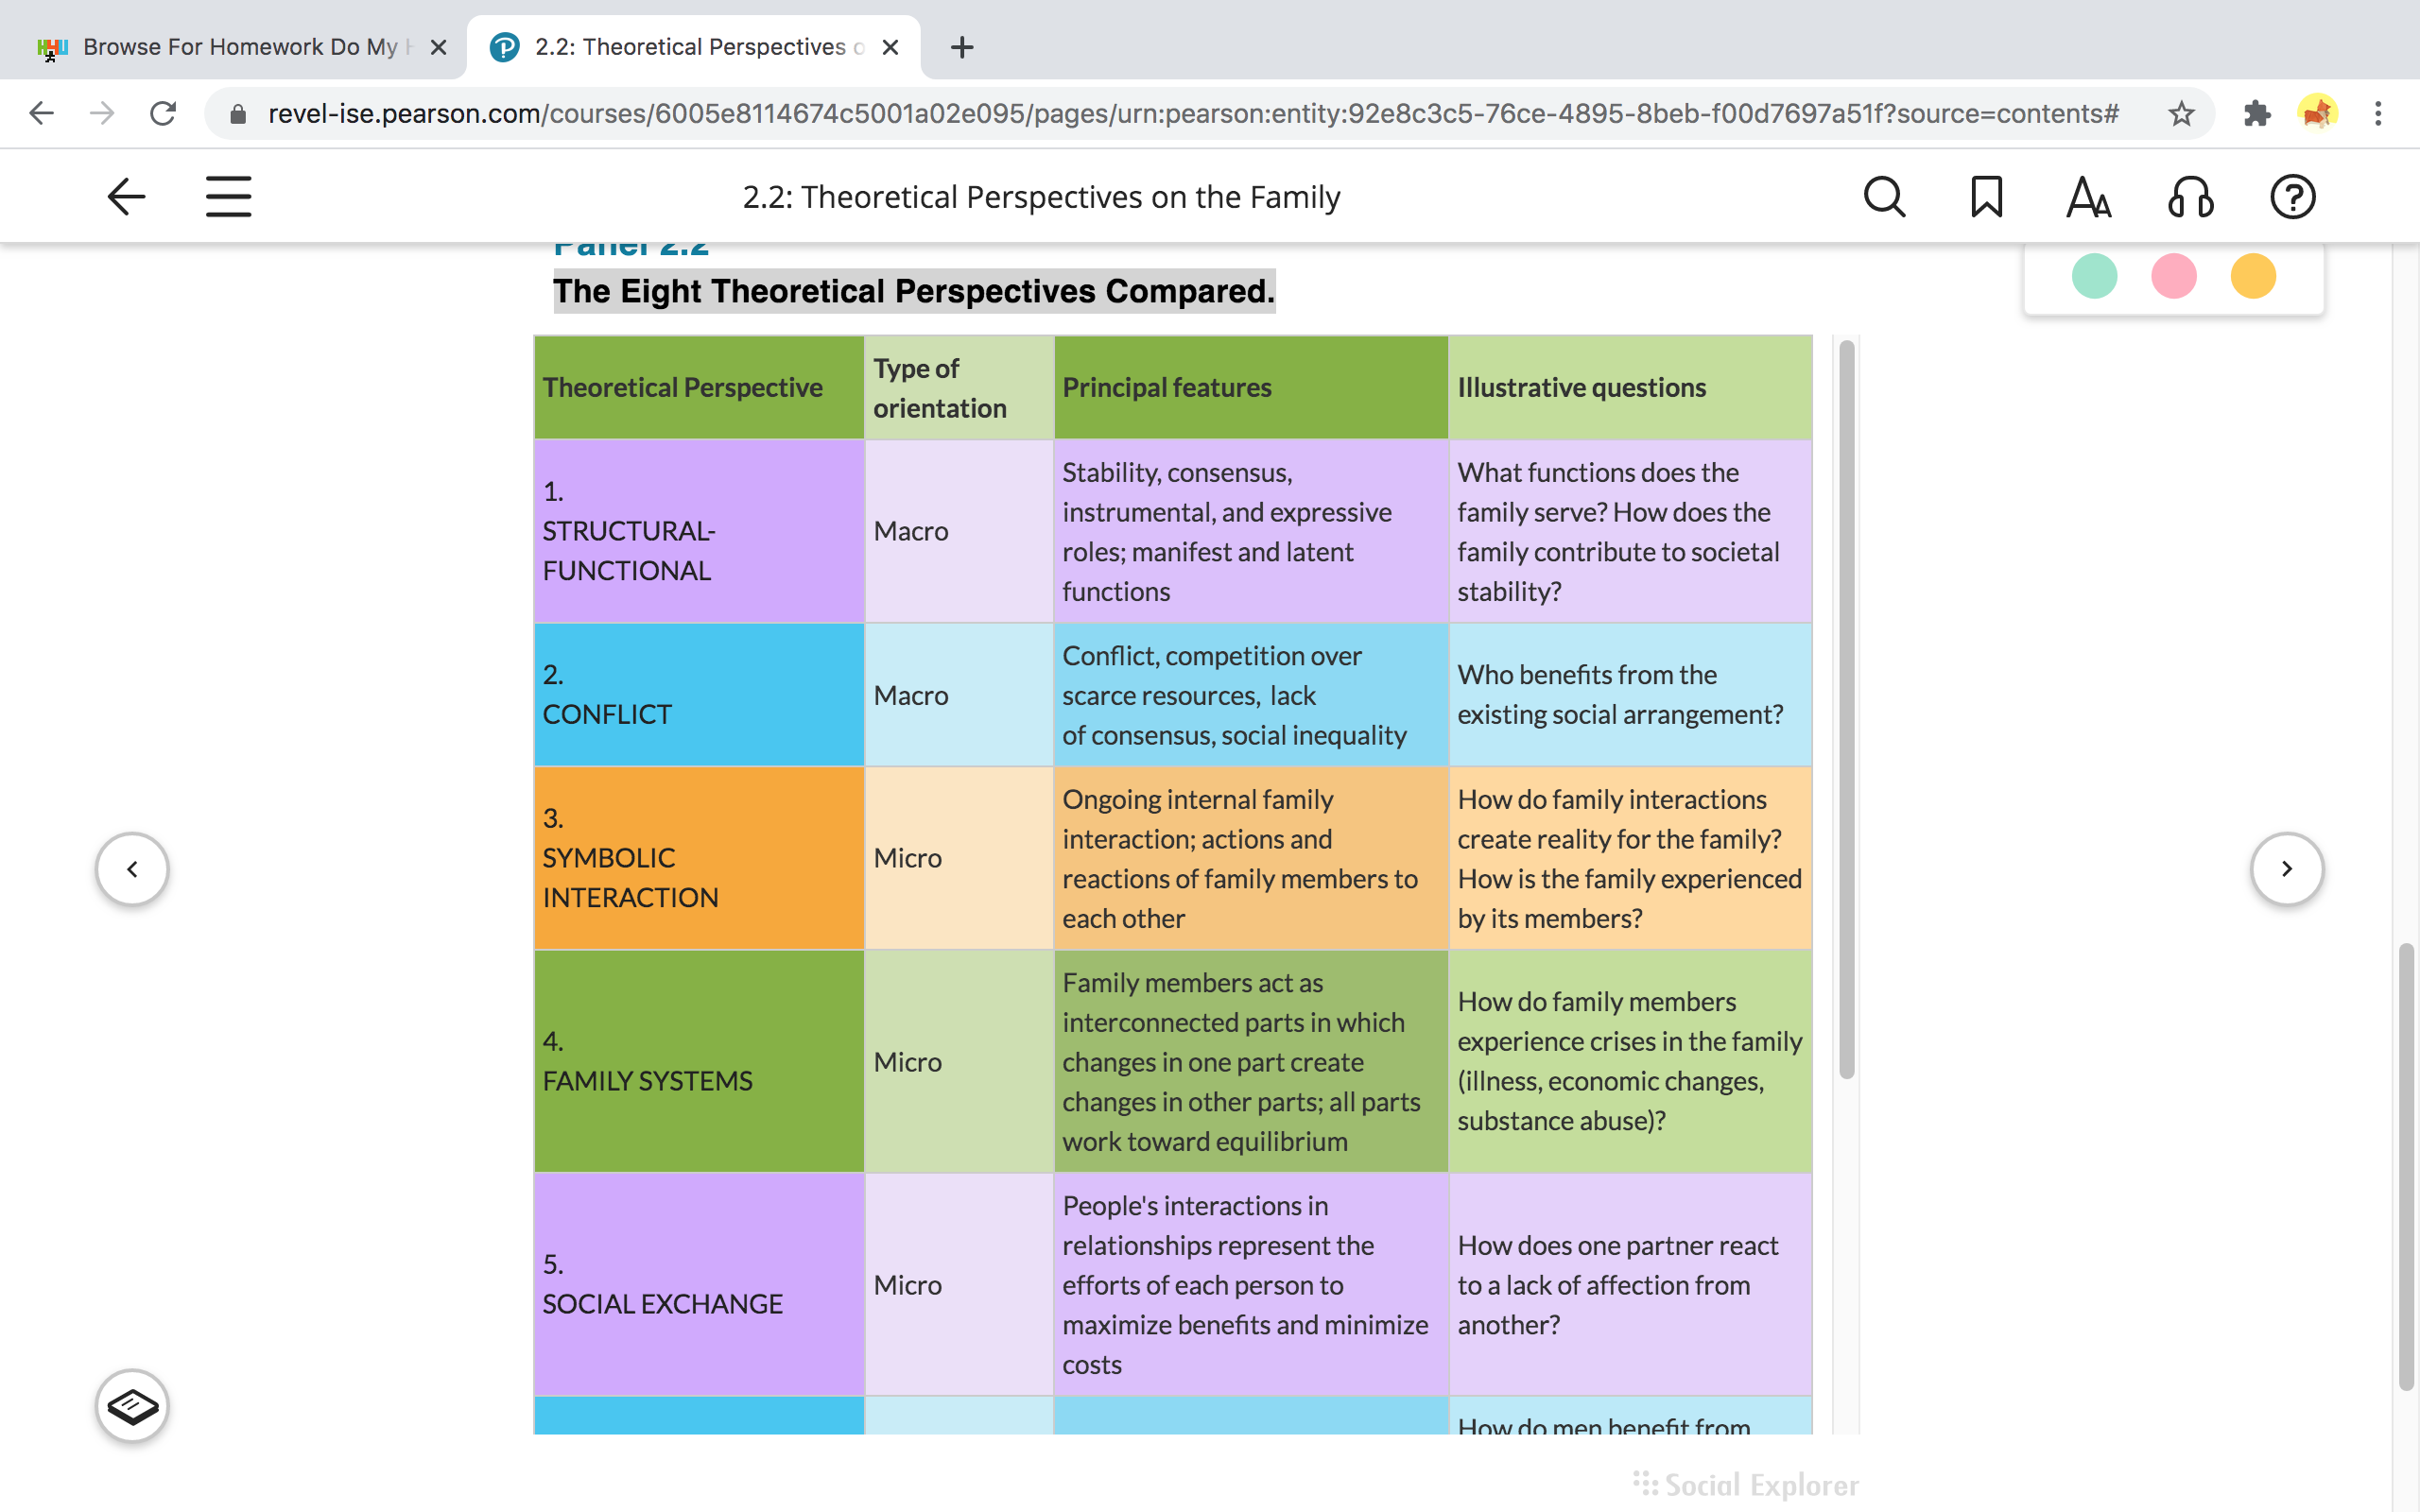This screenshot has width=2420, height=1512.
Task: Open the table of contents hamburger menu
Action: (x=228, y=197)
